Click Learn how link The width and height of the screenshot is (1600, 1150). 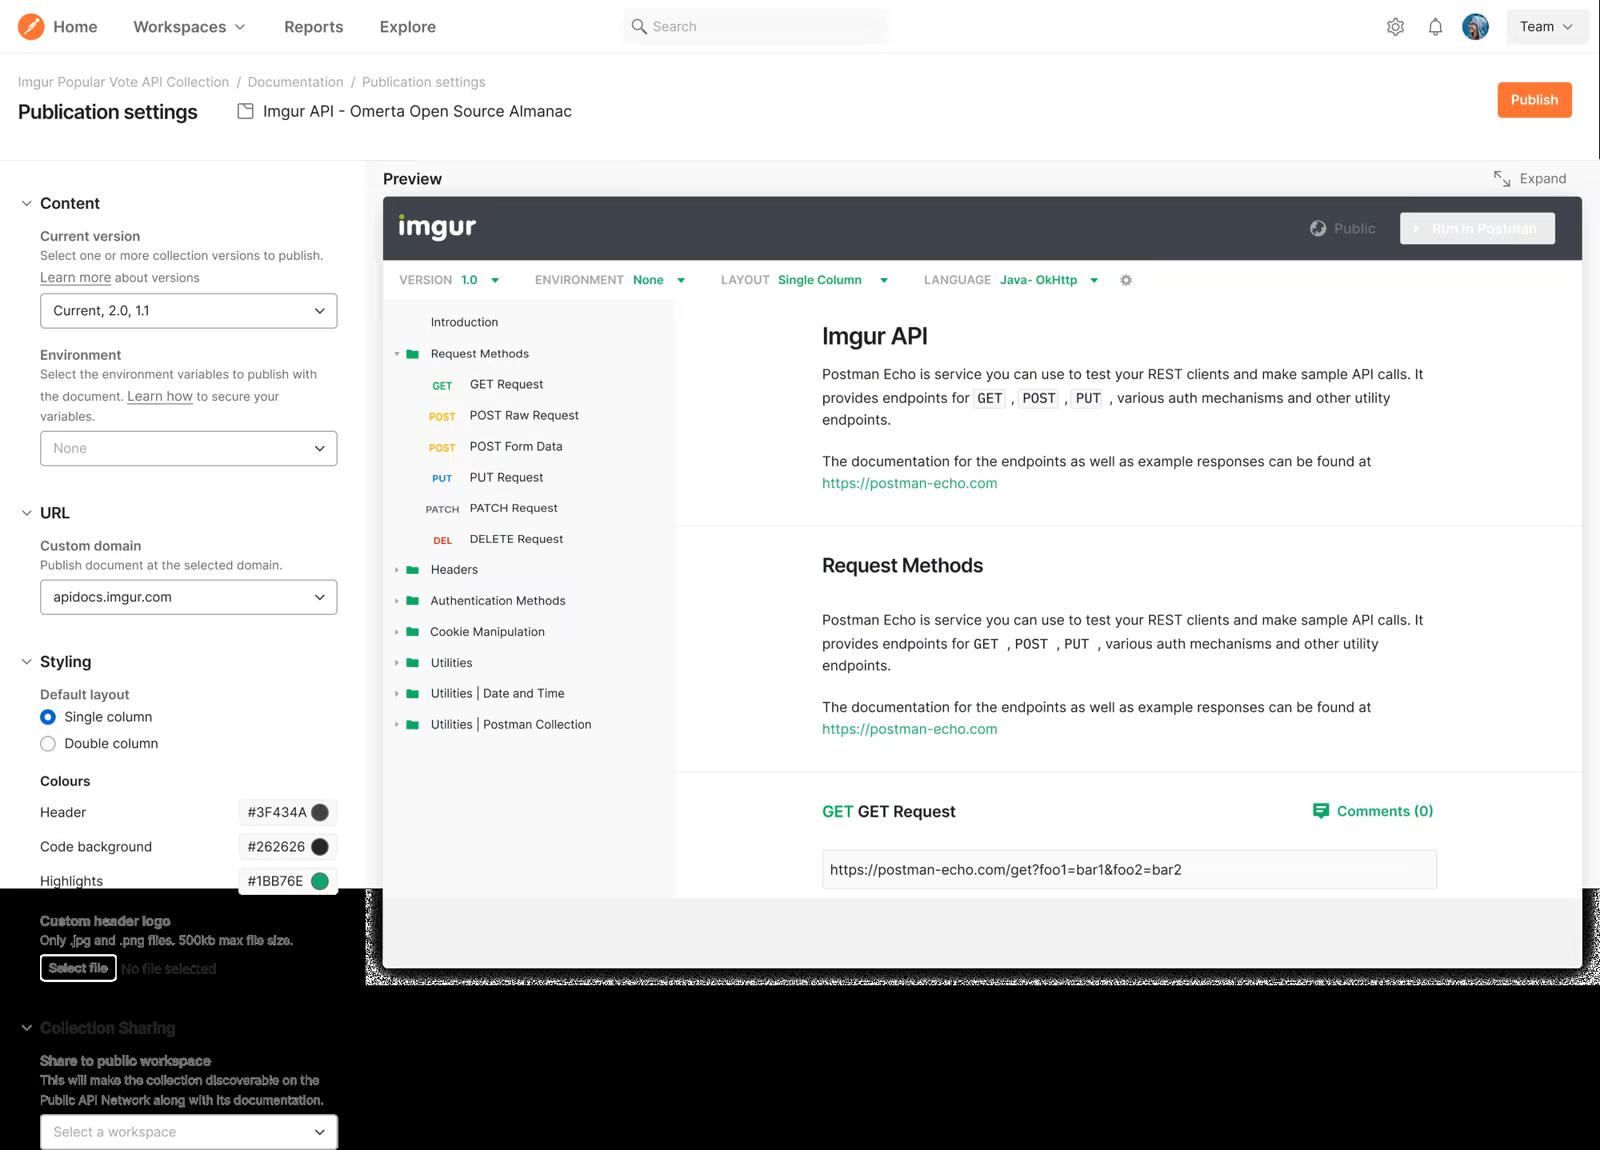click(x=160, y=397)
